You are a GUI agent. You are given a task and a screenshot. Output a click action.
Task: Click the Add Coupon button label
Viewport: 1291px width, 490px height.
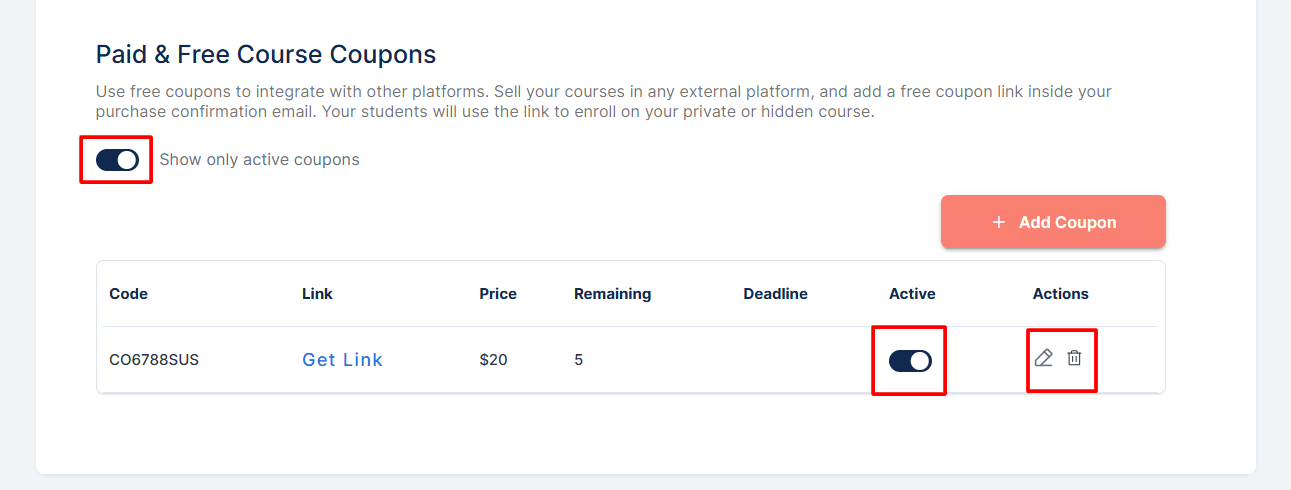1067,222
